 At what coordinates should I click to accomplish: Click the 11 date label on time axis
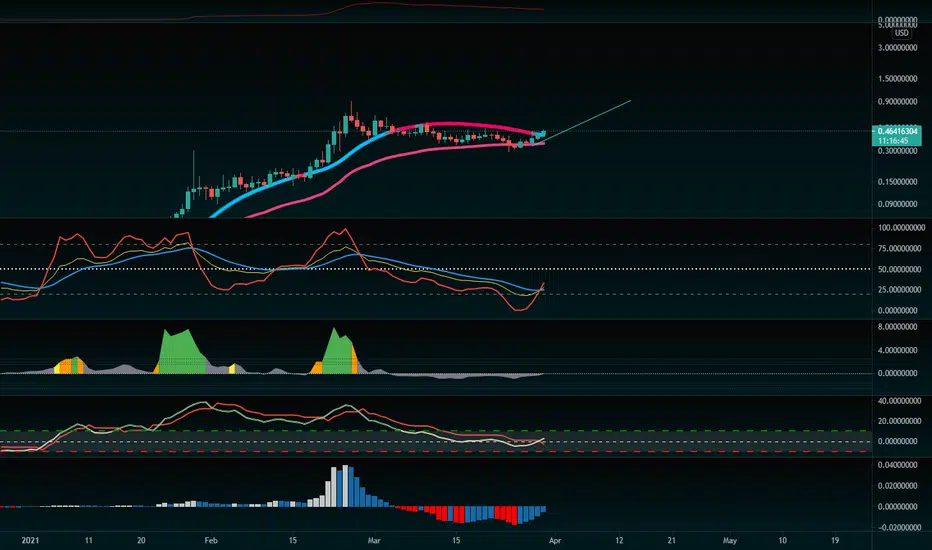click(x=89, y=540)
